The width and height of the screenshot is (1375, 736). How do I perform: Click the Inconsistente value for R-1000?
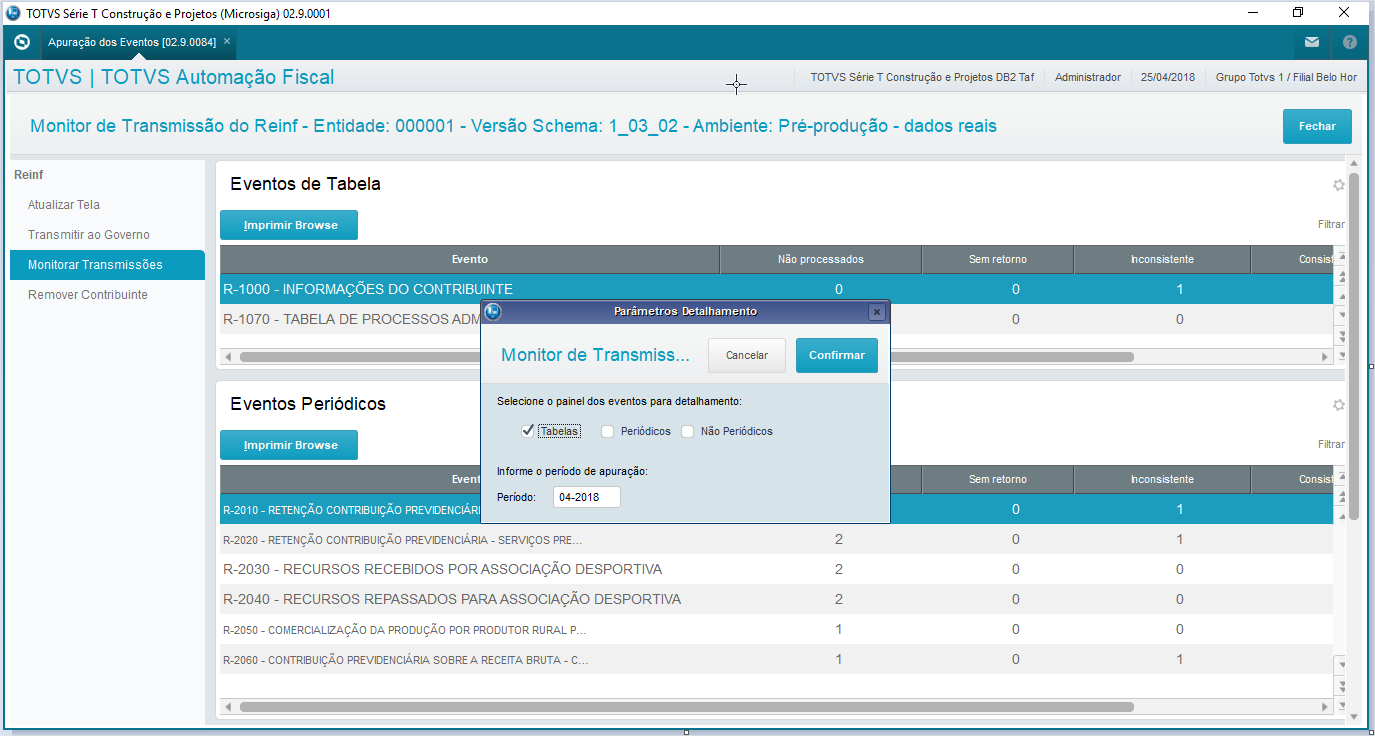[1180, 290]
